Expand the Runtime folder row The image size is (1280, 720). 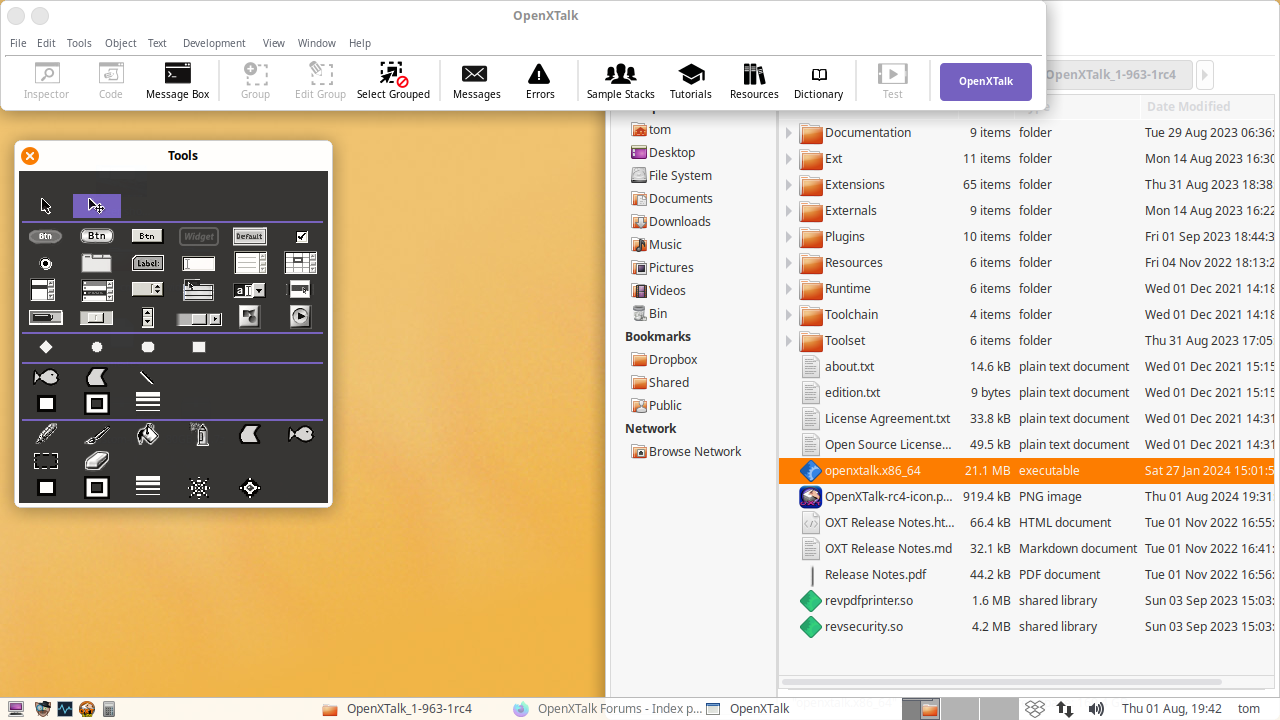point(788,289)
